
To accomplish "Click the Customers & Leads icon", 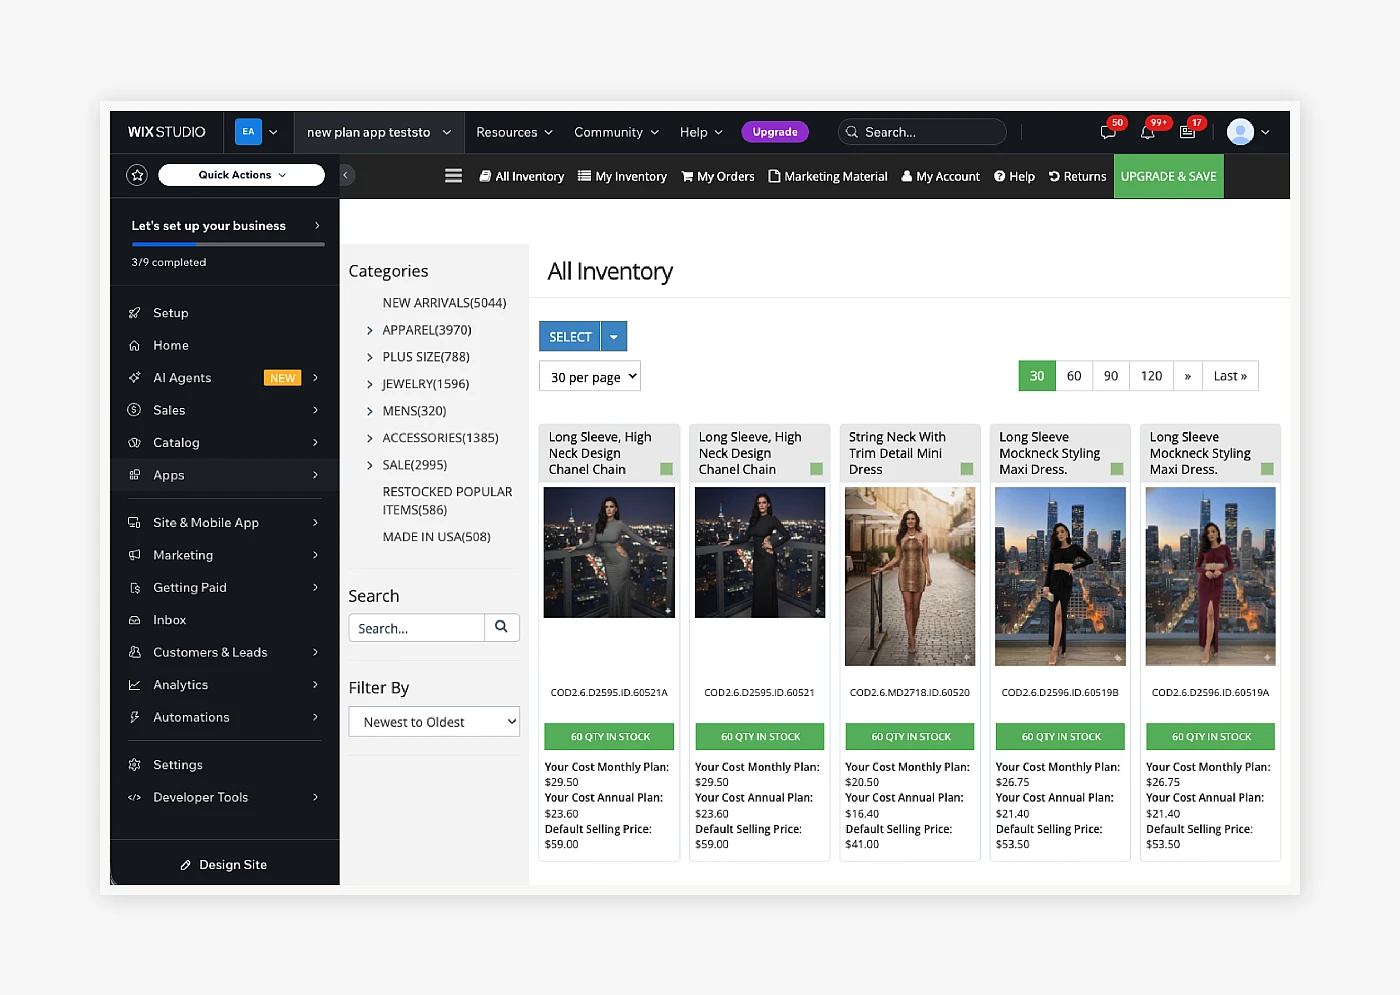I will (x=135, y=652).
